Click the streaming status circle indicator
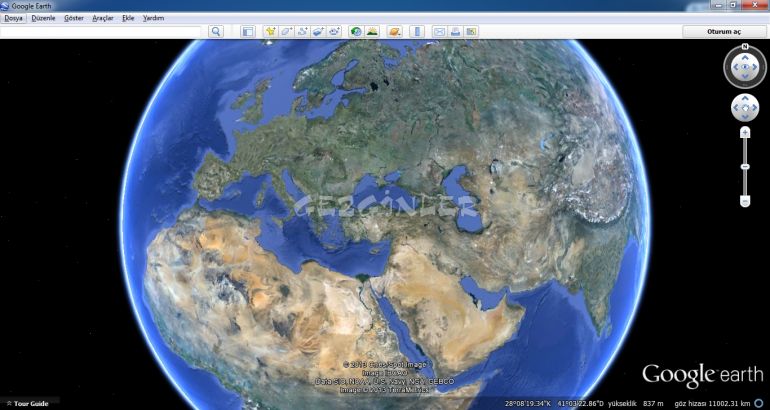Image resolution: width=770 pixels, height=410 pixels. click(x=759, y=404)
